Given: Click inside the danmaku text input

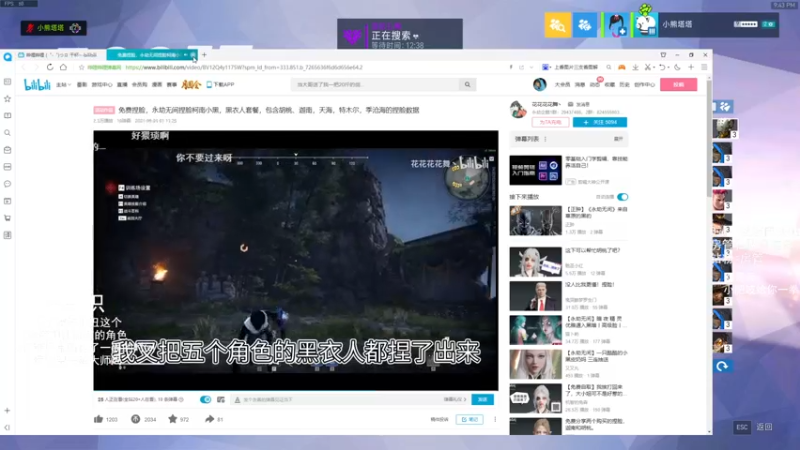Looking at the screenshot, I should (337, 399).
